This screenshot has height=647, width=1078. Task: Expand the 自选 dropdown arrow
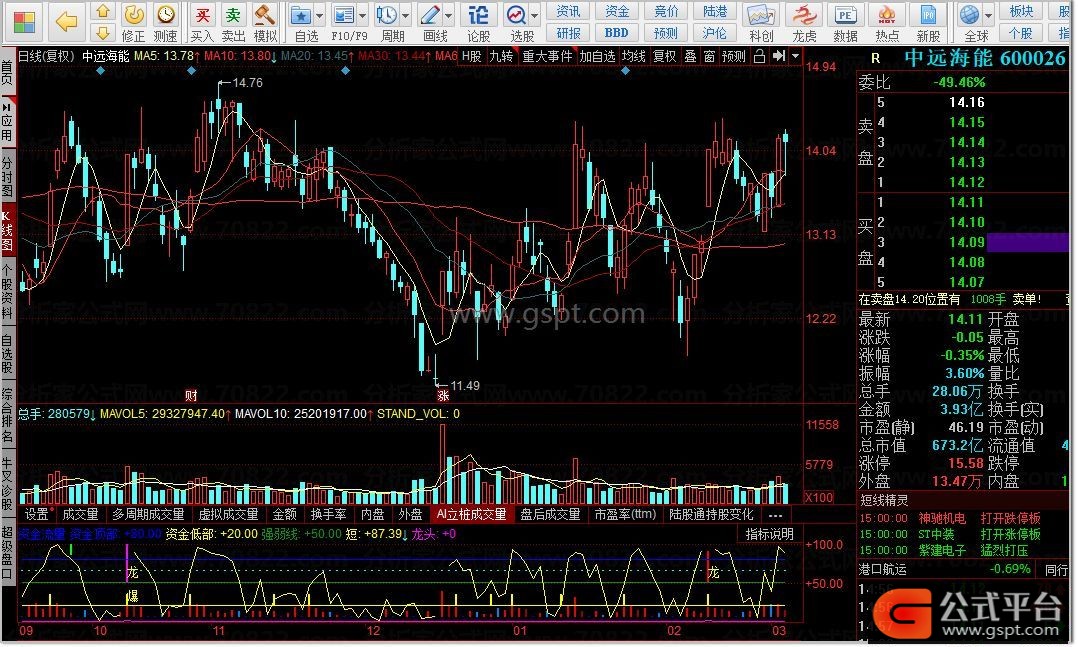[x=320, y=15]
